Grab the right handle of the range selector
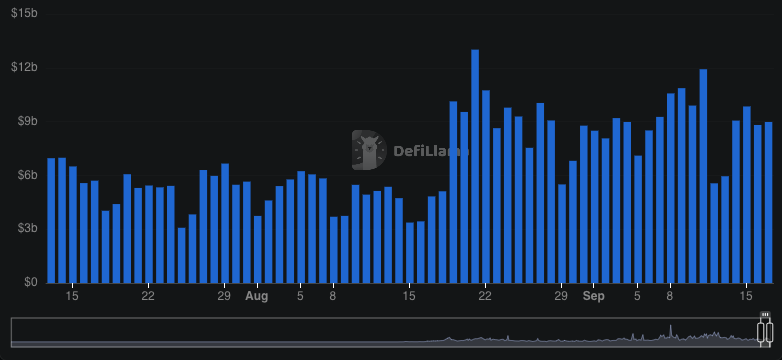This screenshot has height=360, width=782. (770, 332)
